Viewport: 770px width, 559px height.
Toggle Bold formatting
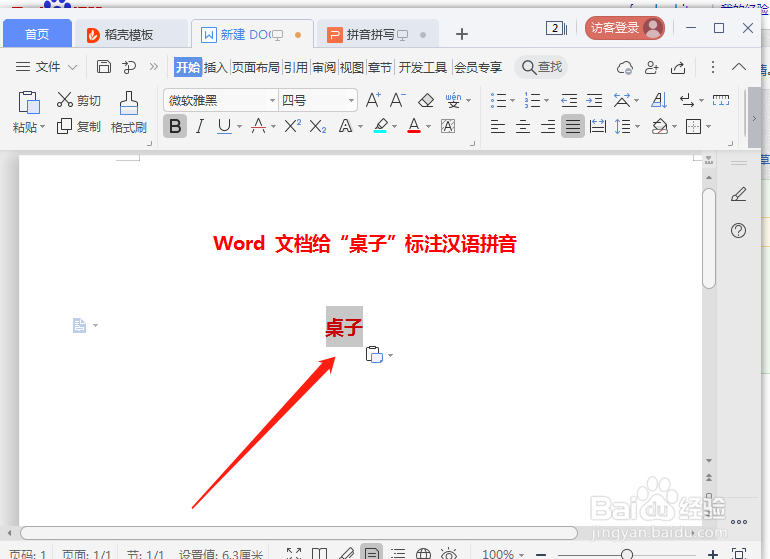(x=175, y=126)
